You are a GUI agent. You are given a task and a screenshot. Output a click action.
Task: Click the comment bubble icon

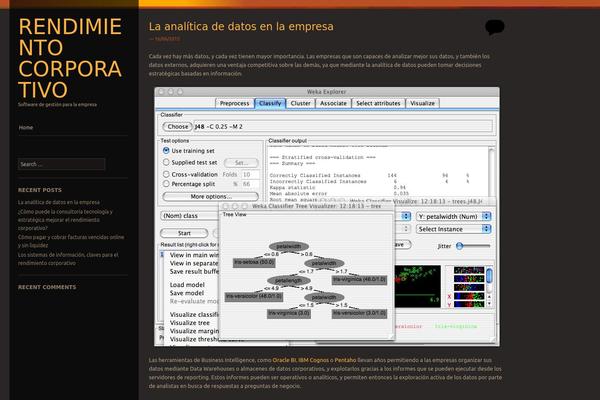[x=494, y=27]
